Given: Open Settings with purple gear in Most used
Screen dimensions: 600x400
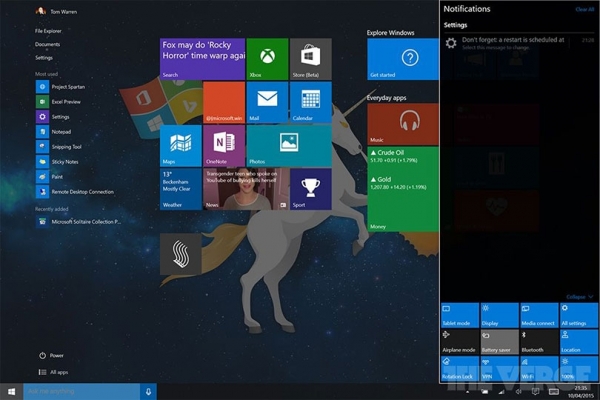Looking at the screenshot, I should coord(53,117).
